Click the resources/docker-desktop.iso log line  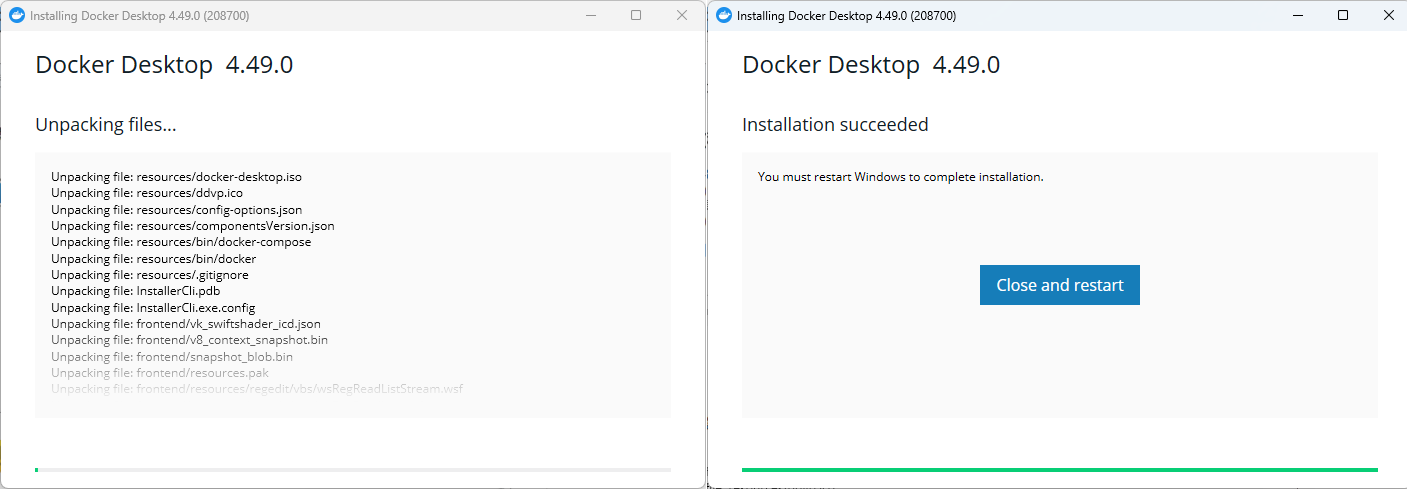pos(176,177)
